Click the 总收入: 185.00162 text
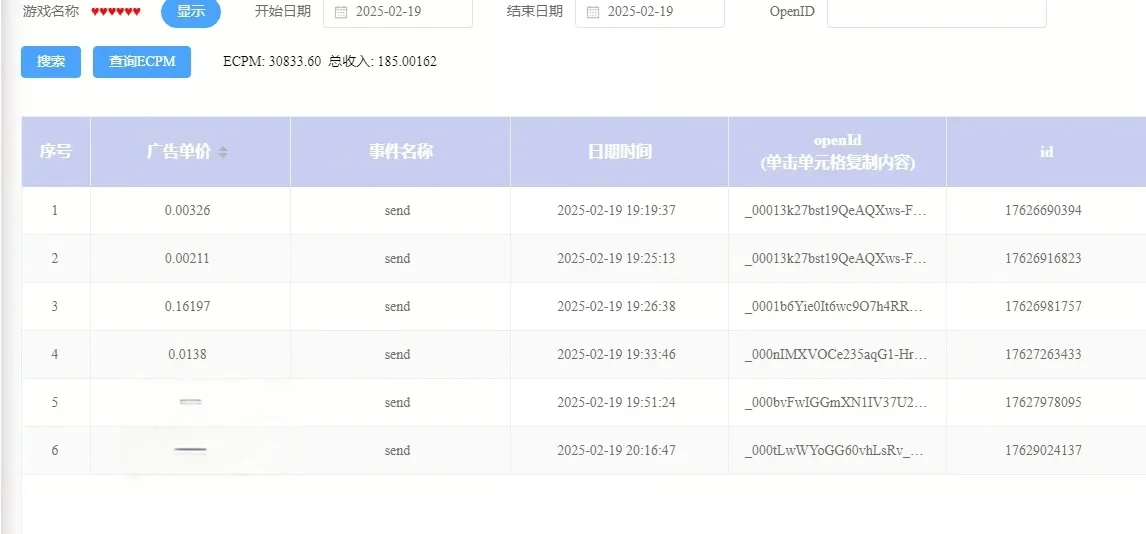Viewport: 1146px width, 534px height. pos(382,62)
